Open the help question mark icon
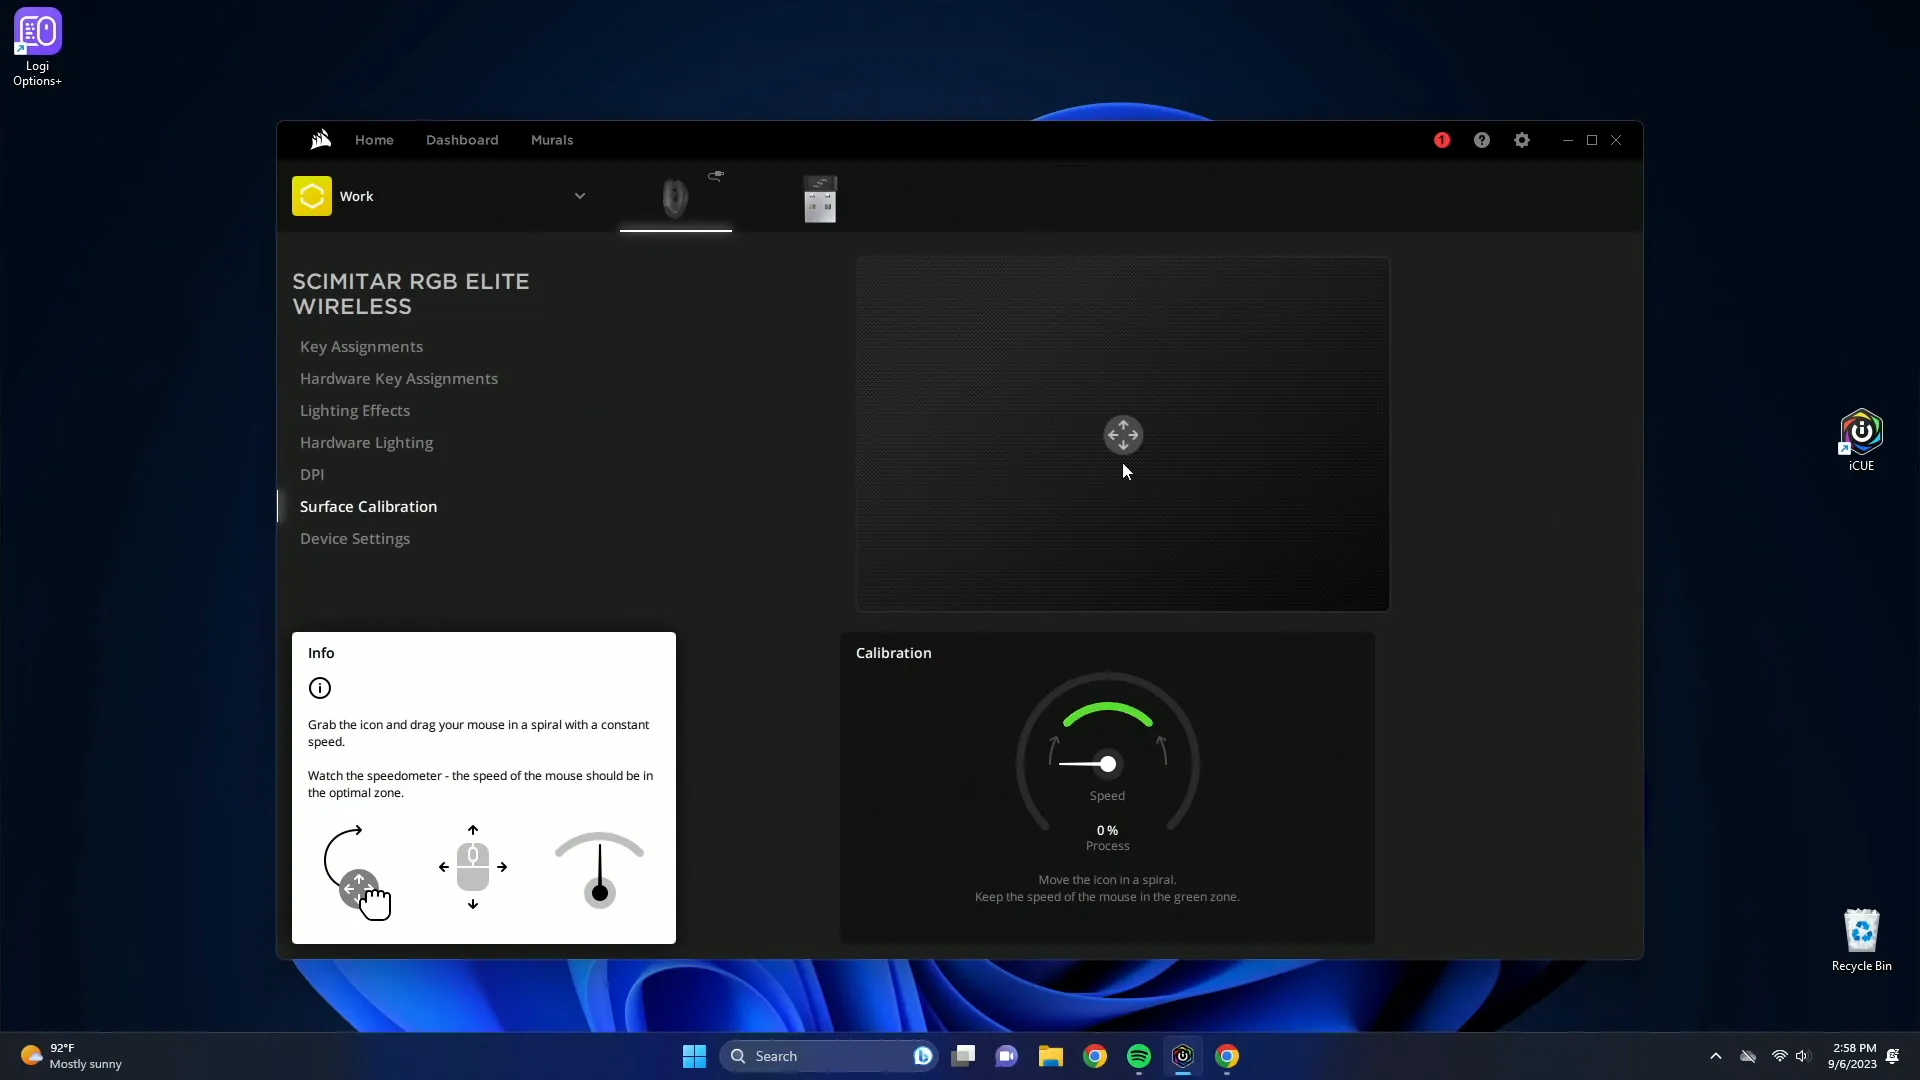This screenshot has width=1920, height=1080. click(1482, 140)
